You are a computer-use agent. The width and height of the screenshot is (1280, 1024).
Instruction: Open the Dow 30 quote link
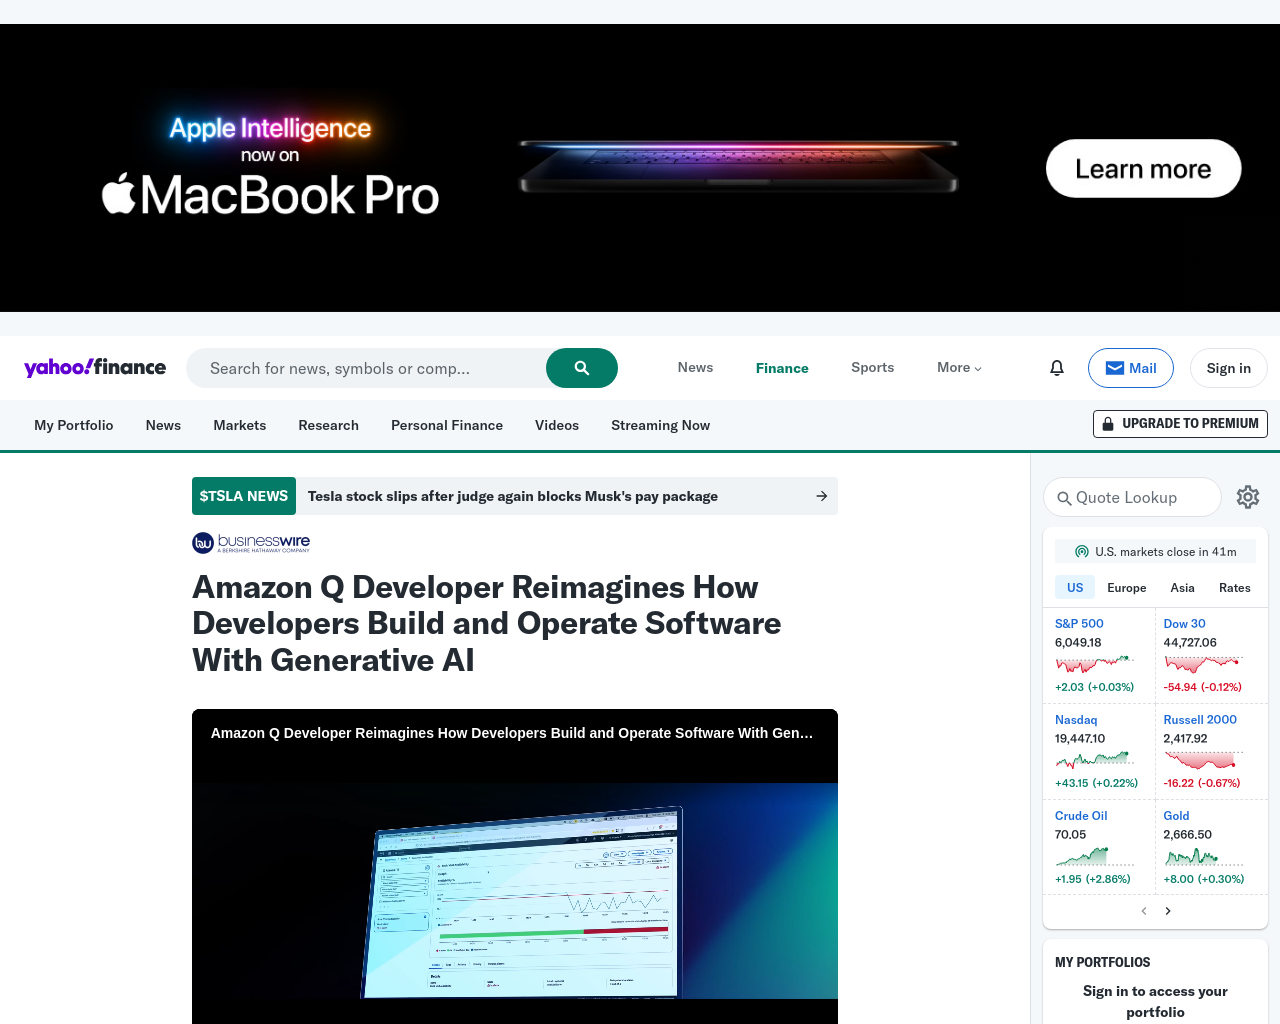1185,623
